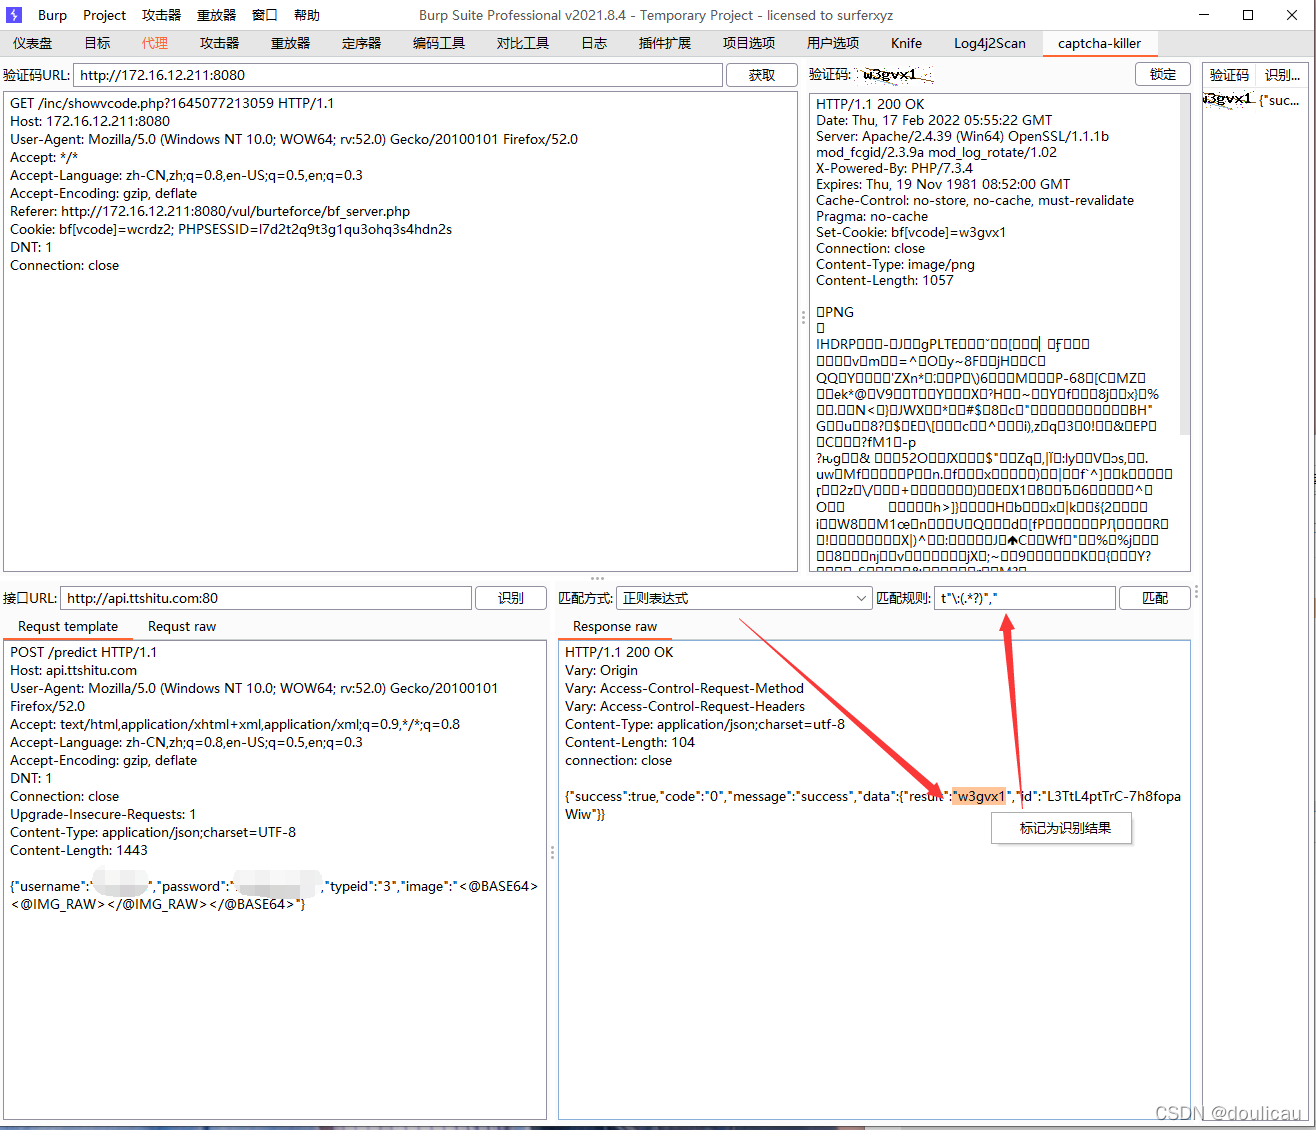Viewport: 1316px width, 1130px height.
Task: Click the 匹配 button
Action: (x=1155, y=598)
